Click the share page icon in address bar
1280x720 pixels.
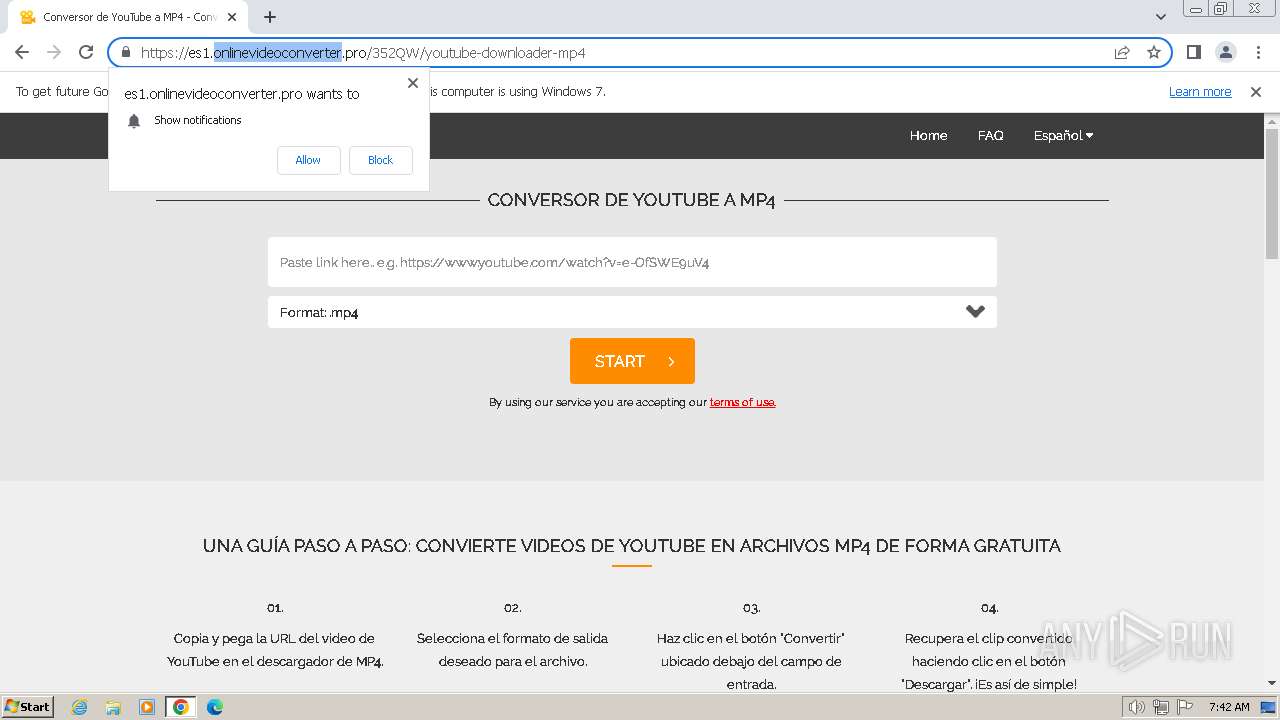coord(1122,52)
